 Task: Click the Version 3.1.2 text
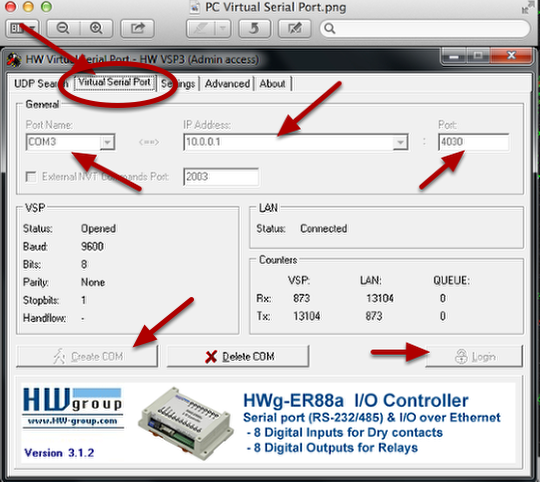click(59, 453)
